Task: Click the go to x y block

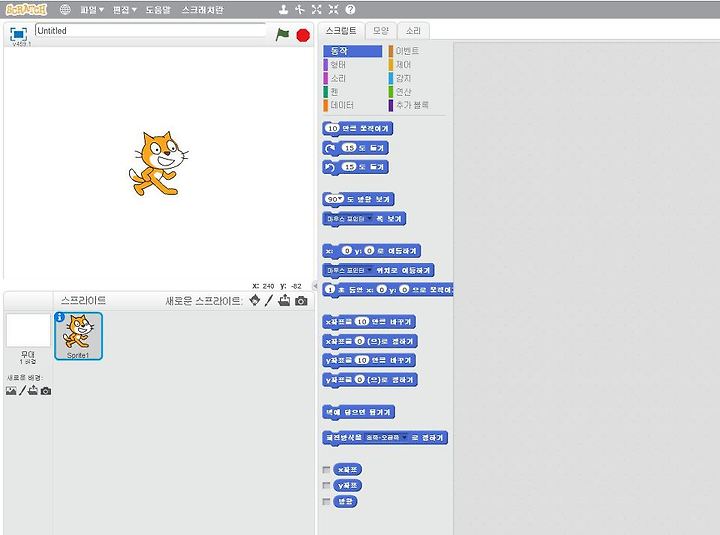Action: (x=371, y=251)
